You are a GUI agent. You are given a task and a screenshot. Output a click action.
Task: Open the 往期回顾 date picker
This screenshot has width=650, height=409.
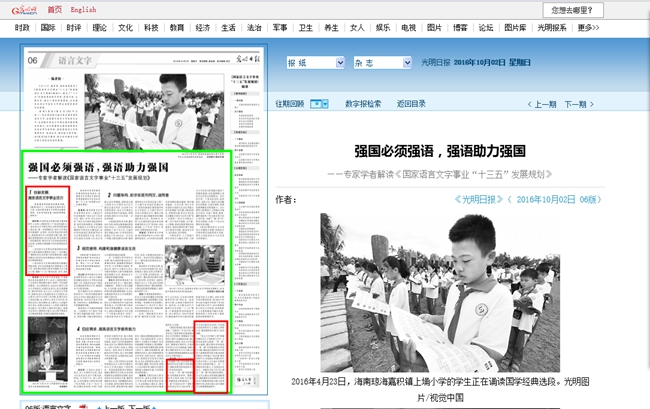pos(320,103)
